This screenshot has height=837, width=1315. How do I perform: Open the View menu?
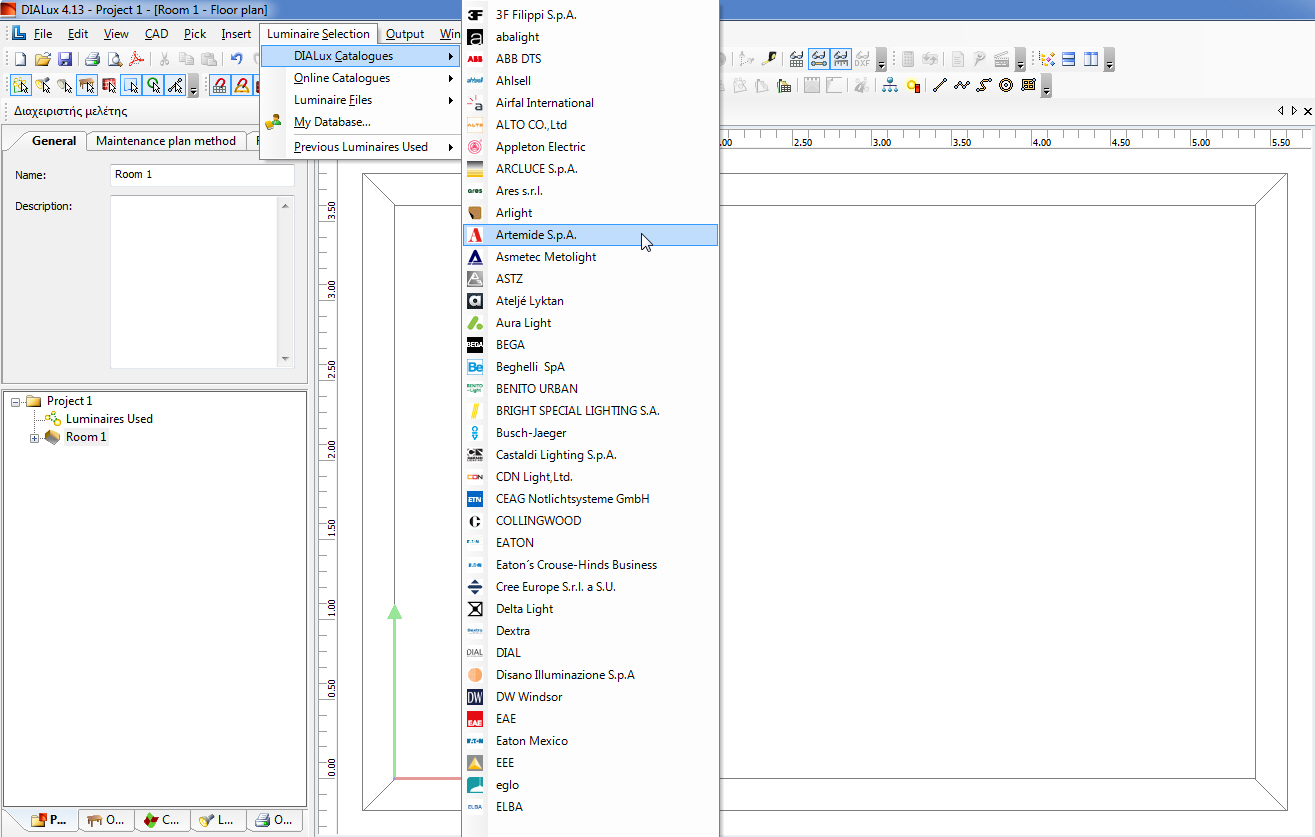[x=116, y=34]
